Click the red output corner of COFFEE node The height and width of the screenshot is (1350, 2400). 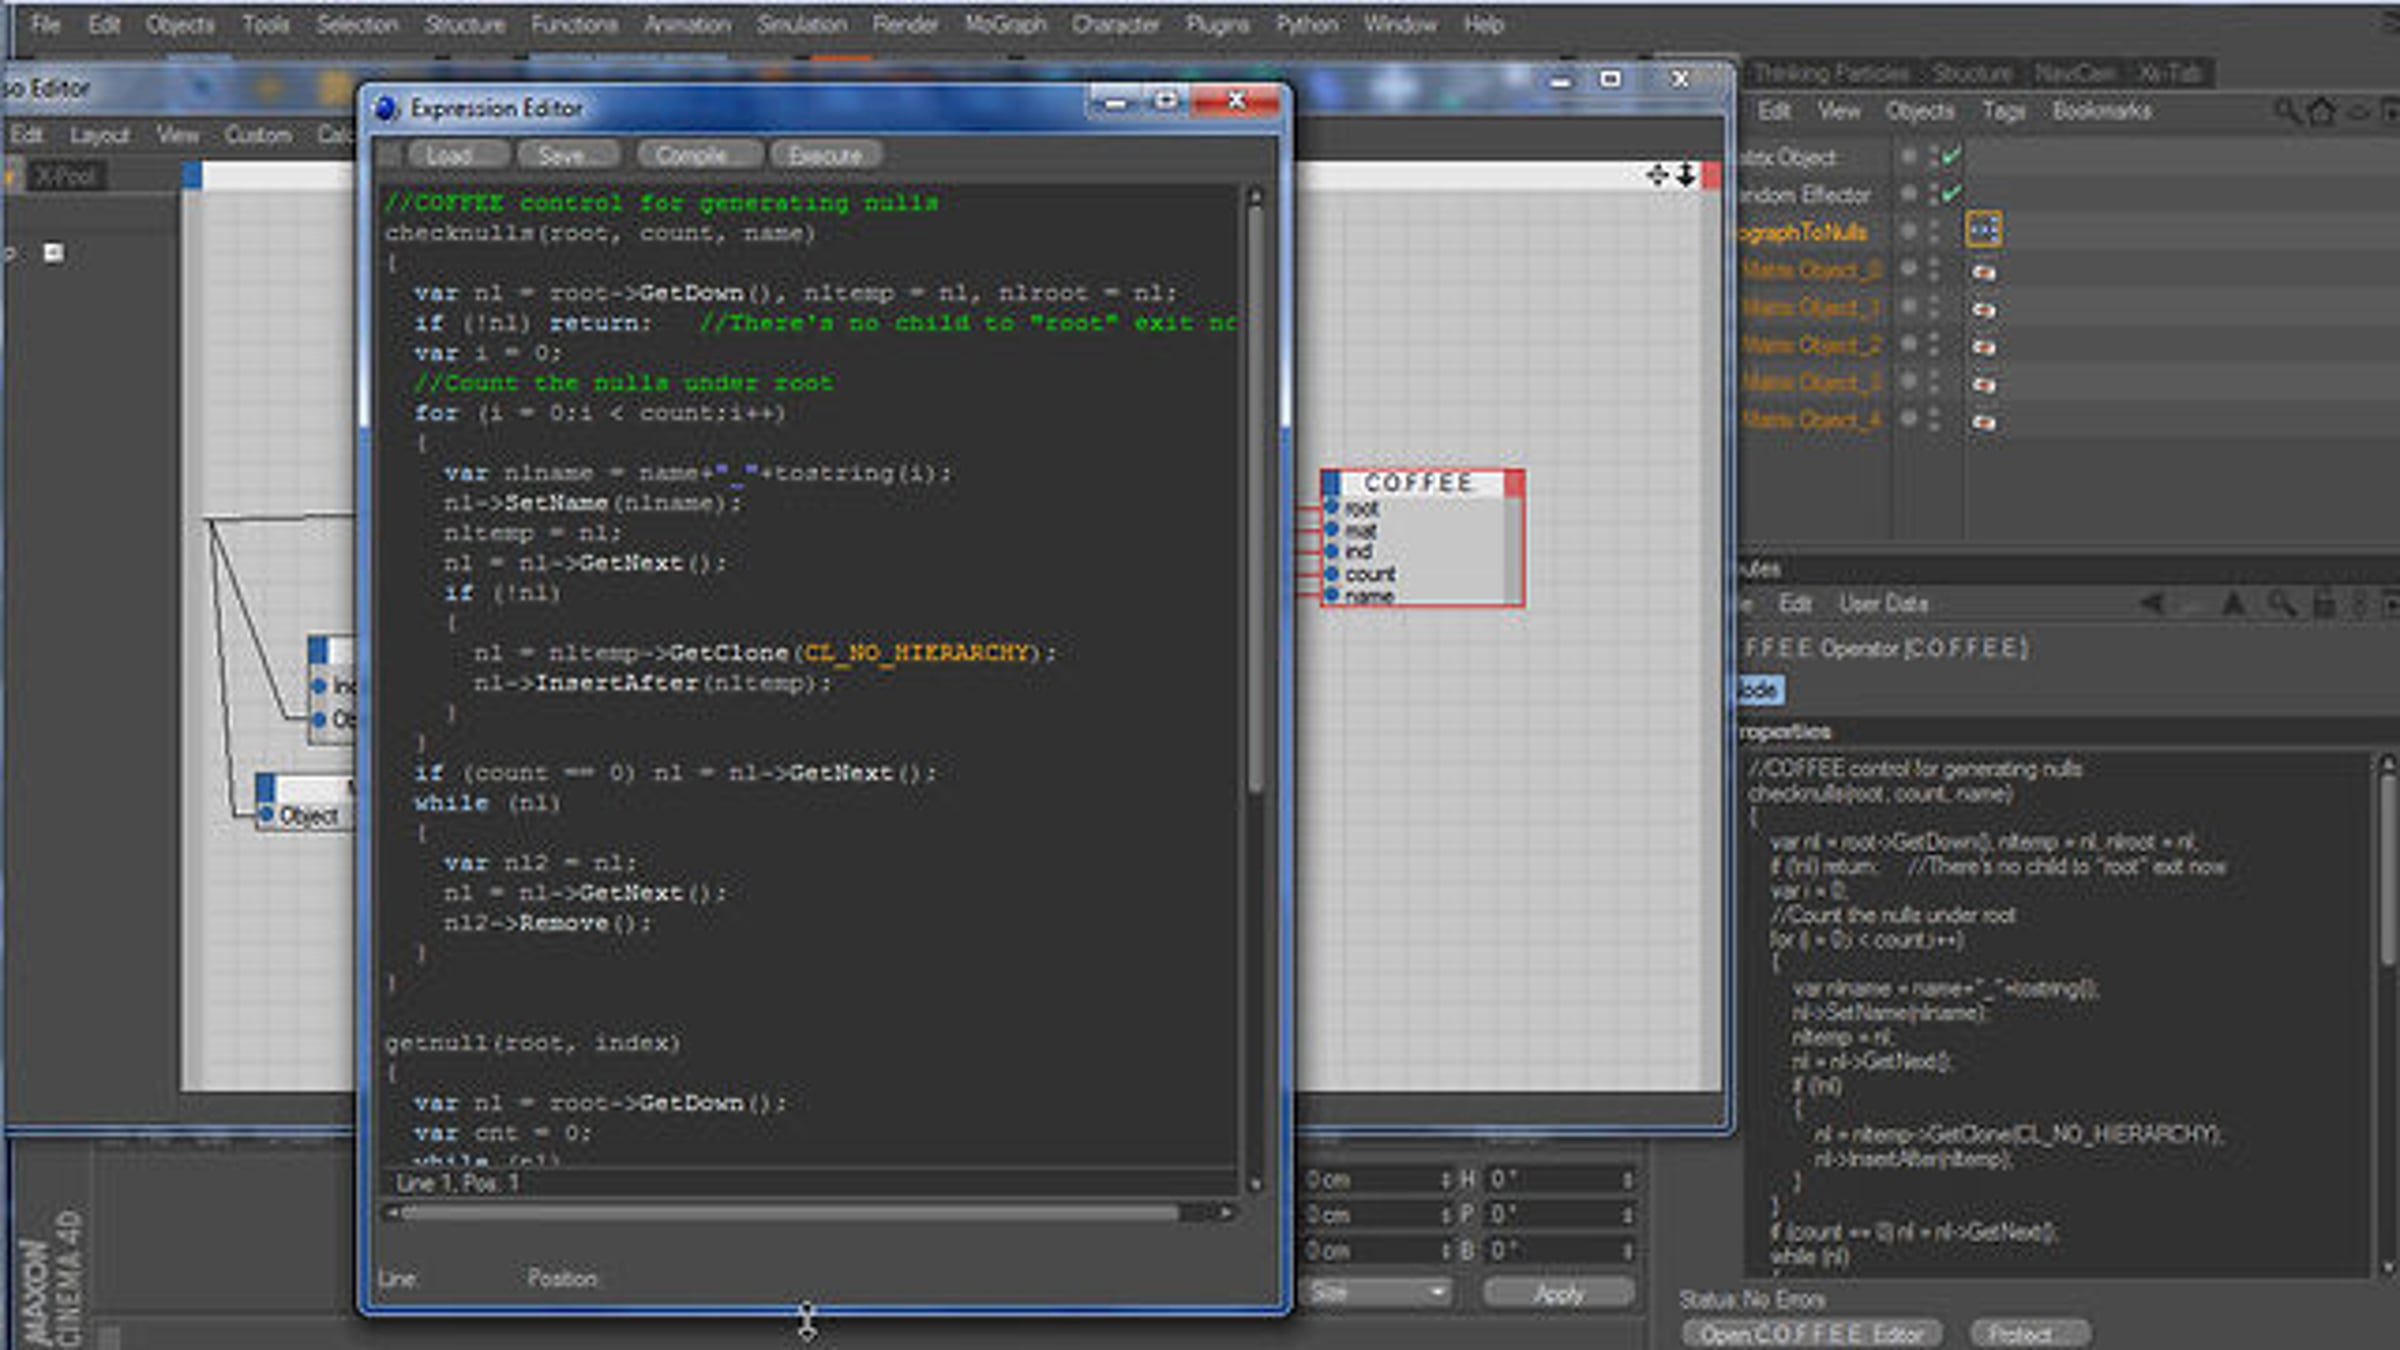click(1514, 483)
